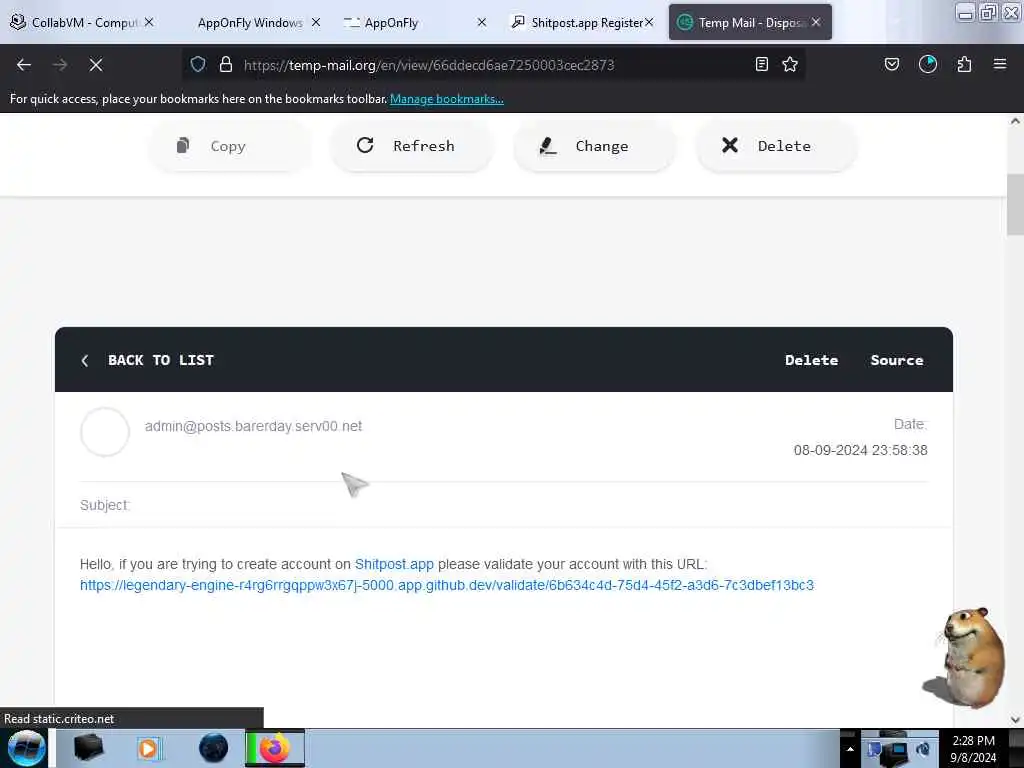
Task: Click the network tray icon
Action: (x=897, y=751)
